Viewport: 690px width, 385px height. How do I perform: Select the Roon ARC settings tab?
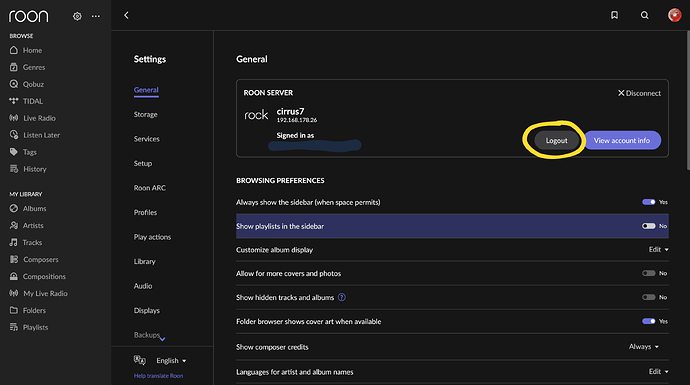pos(150,188)
